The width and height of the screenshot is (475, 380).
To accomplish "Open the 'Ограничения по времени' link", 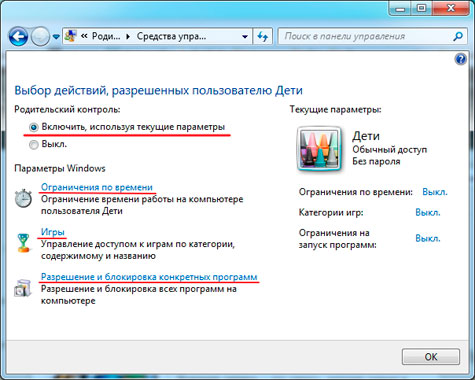I will tap(97, 187).
